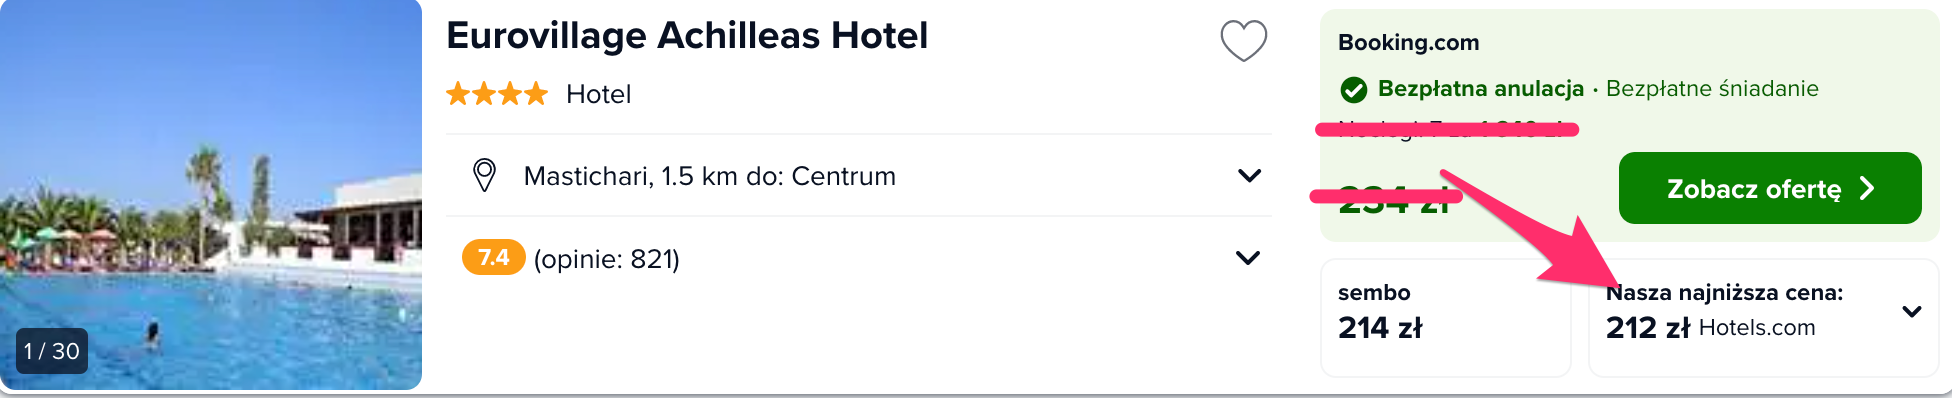Click Mastichari, 1.5 km do: Centrum text
The image size is (1952, 398).
pyautogui.click(x=710, y=176)
